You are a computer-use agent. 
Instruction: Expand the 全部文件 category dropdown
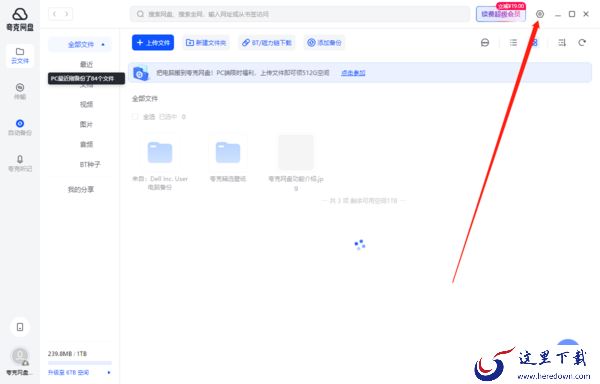click(x=103, y=45)
